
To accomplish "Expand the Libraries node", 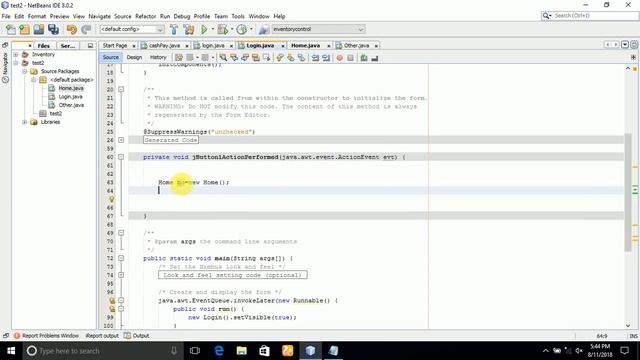I will point(24,122).
